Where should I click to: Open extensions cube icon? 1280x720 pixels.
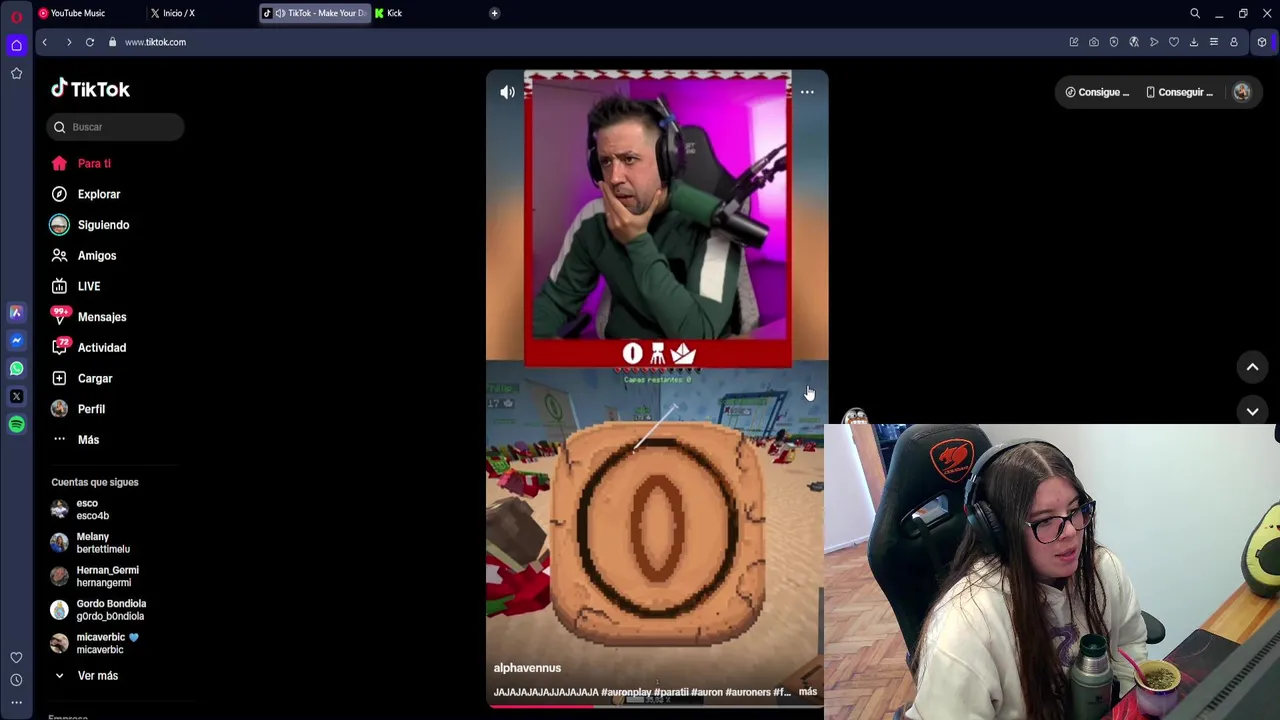[x=1262, y=42]
